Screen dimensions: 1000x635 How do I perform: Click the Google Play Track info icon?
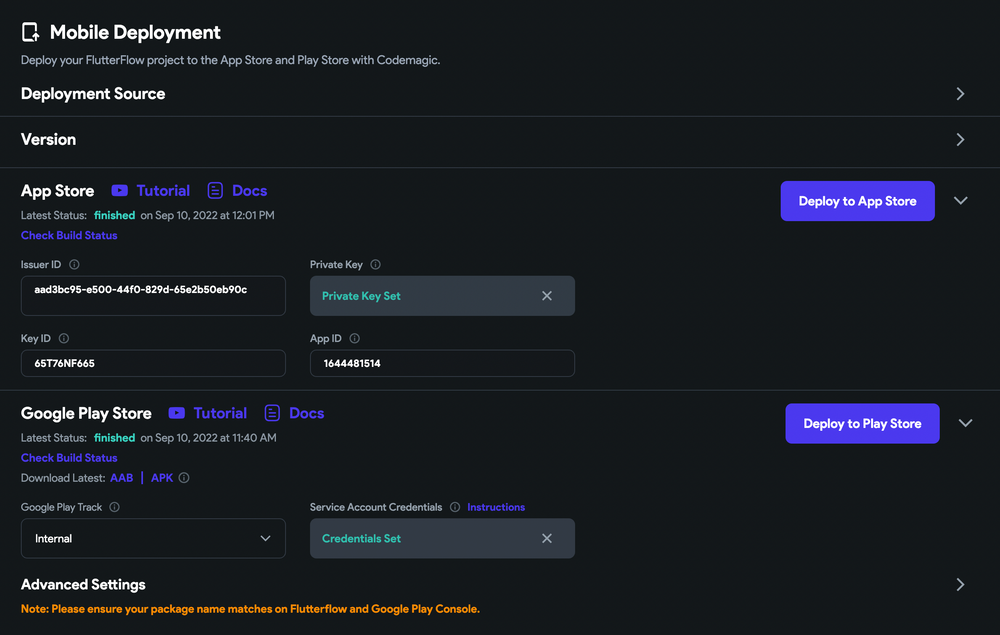point(113,507)
